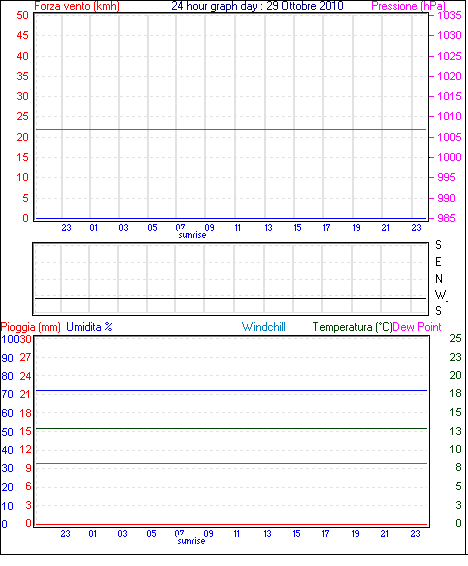Click the magenta pressure line in the top chart
The width and height of the screenshot is (468, 566).
pyautogui.click(x=231, y=129)
